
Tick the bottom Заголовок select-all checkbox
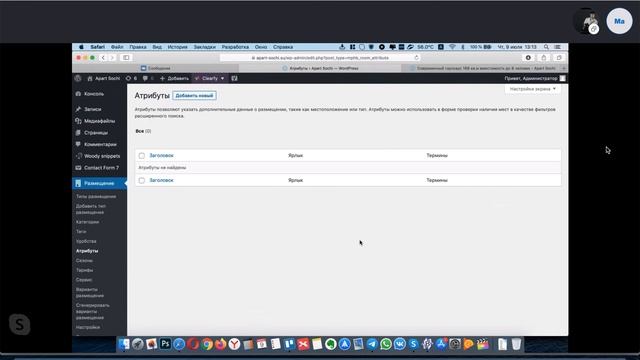click(142, 180)
